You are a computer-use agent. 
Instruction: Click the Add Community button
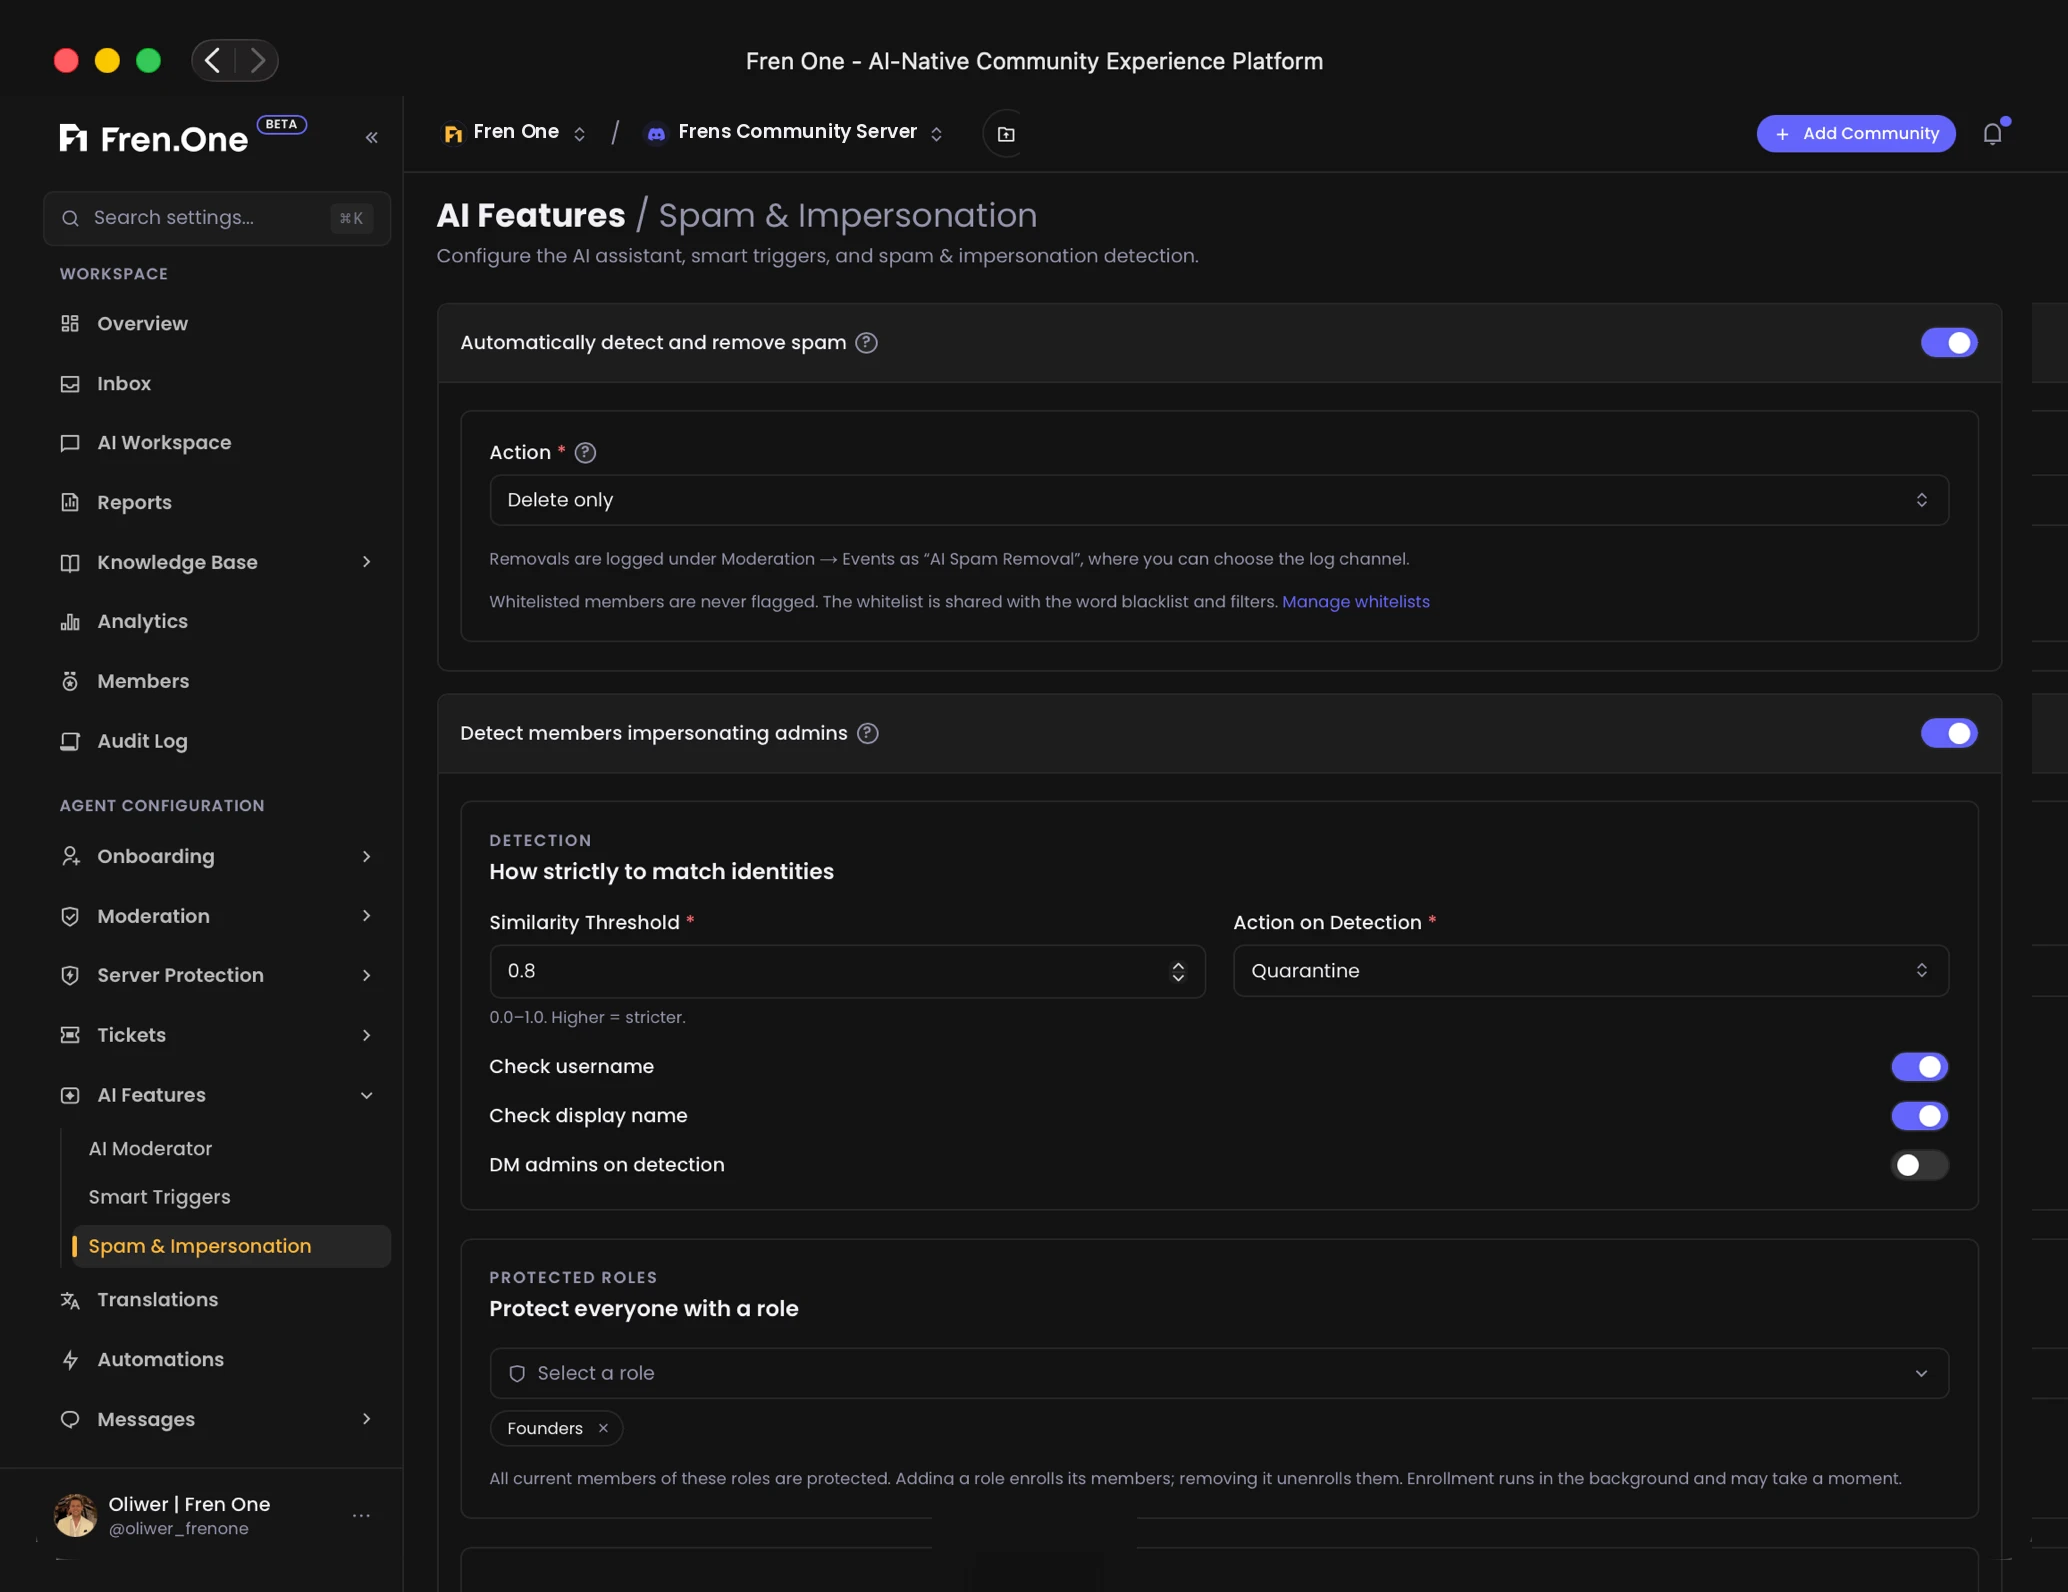click(x=1855, y=133)
